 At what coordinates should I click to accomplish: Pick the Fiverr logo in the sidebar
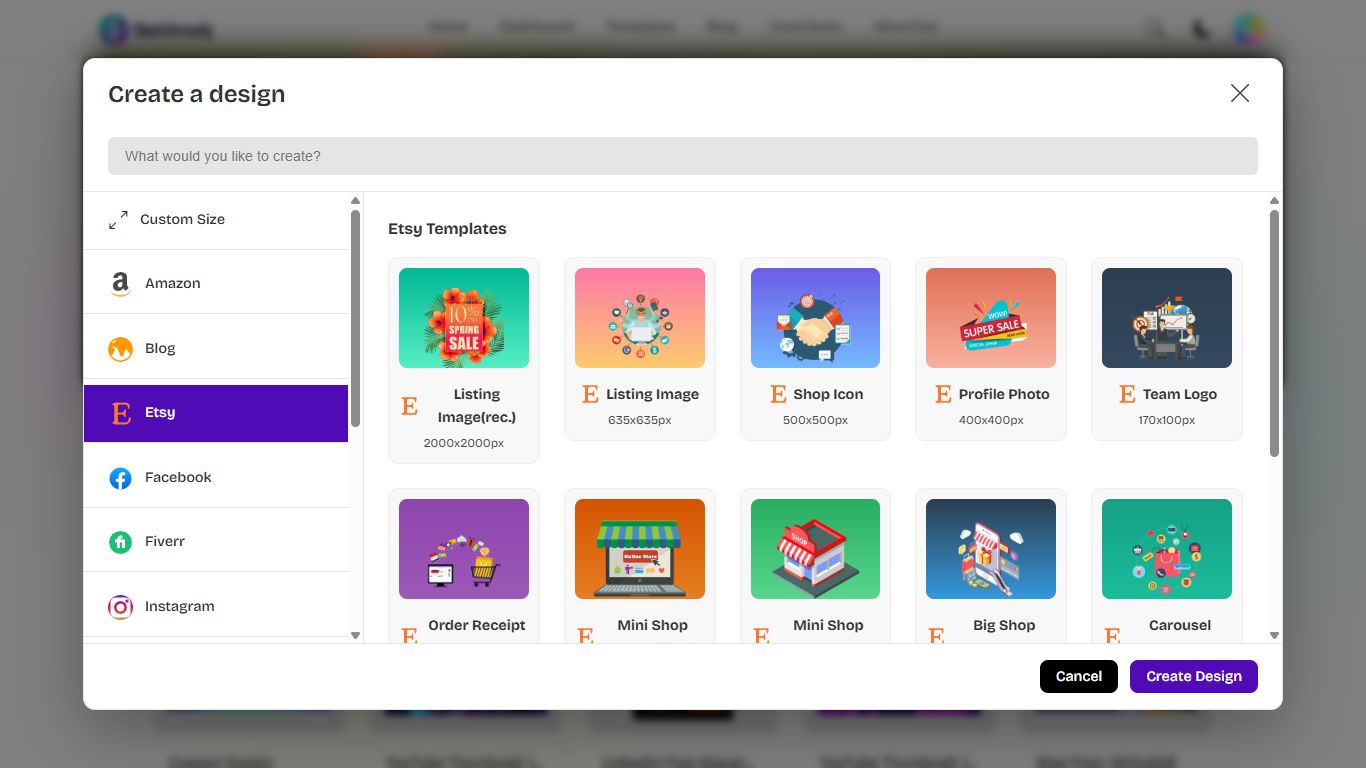120,542
